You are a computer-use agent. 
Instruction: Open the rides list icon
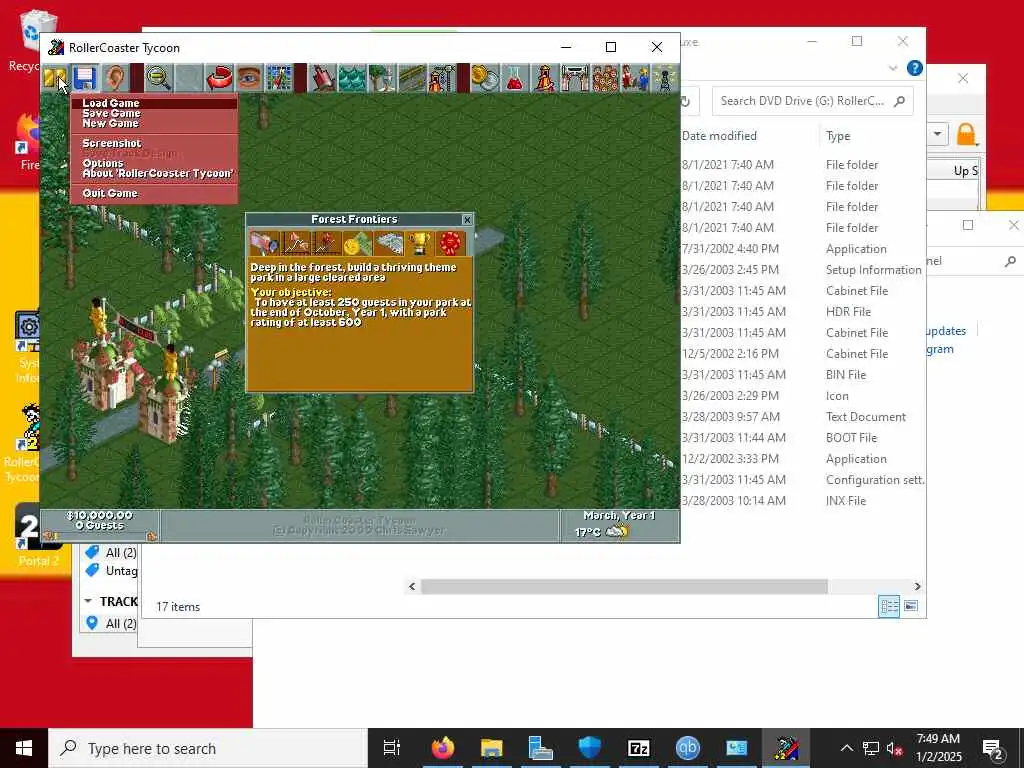coord(545,78)
